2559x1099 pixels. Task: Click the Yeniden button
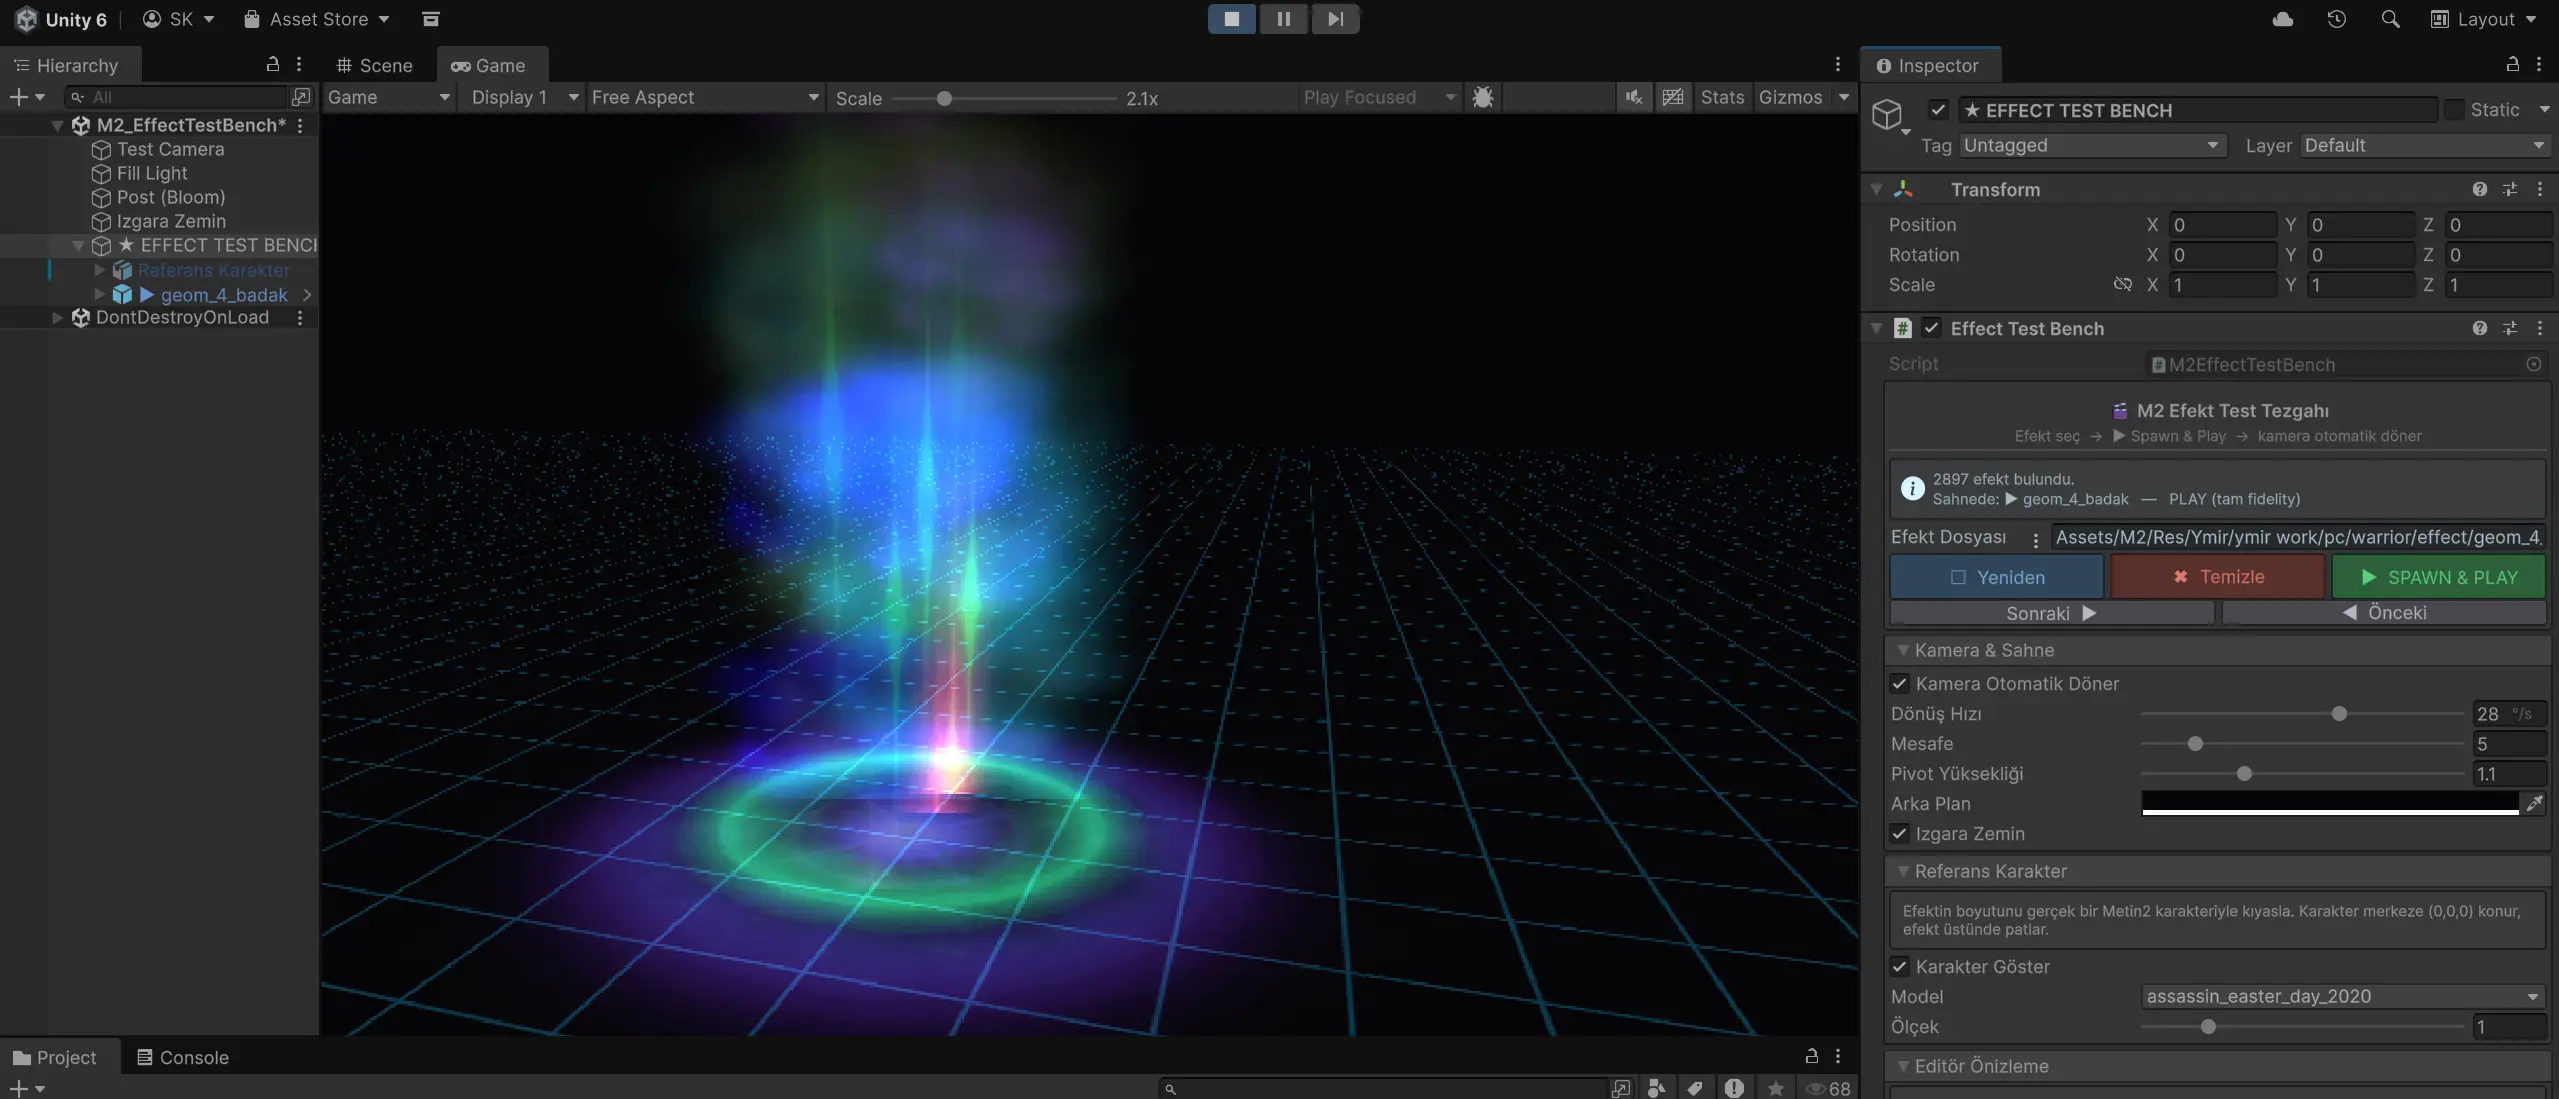pos(1997,577)
